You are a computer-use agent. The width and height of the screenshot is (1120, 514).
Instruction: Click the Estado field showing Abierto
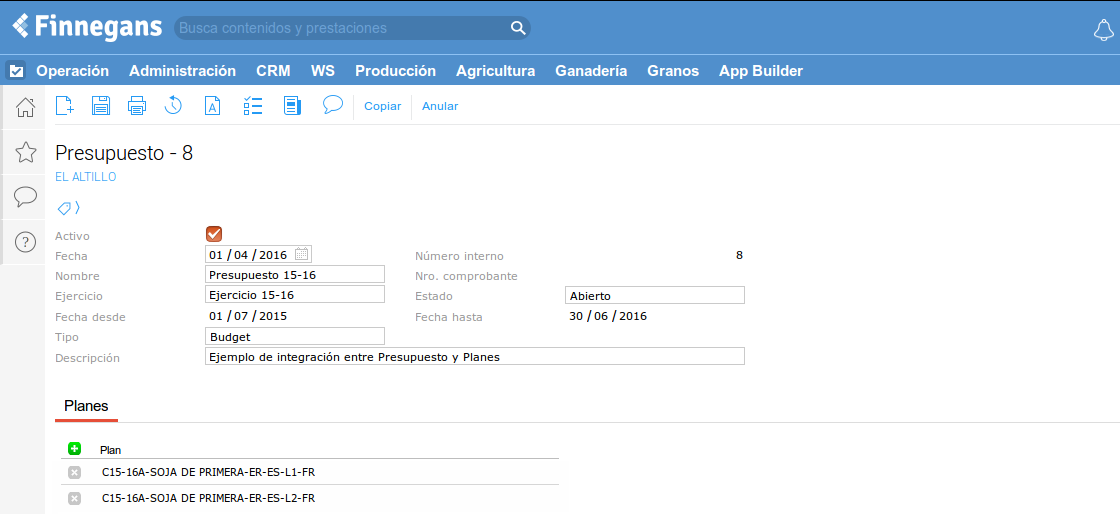(655, 295)
